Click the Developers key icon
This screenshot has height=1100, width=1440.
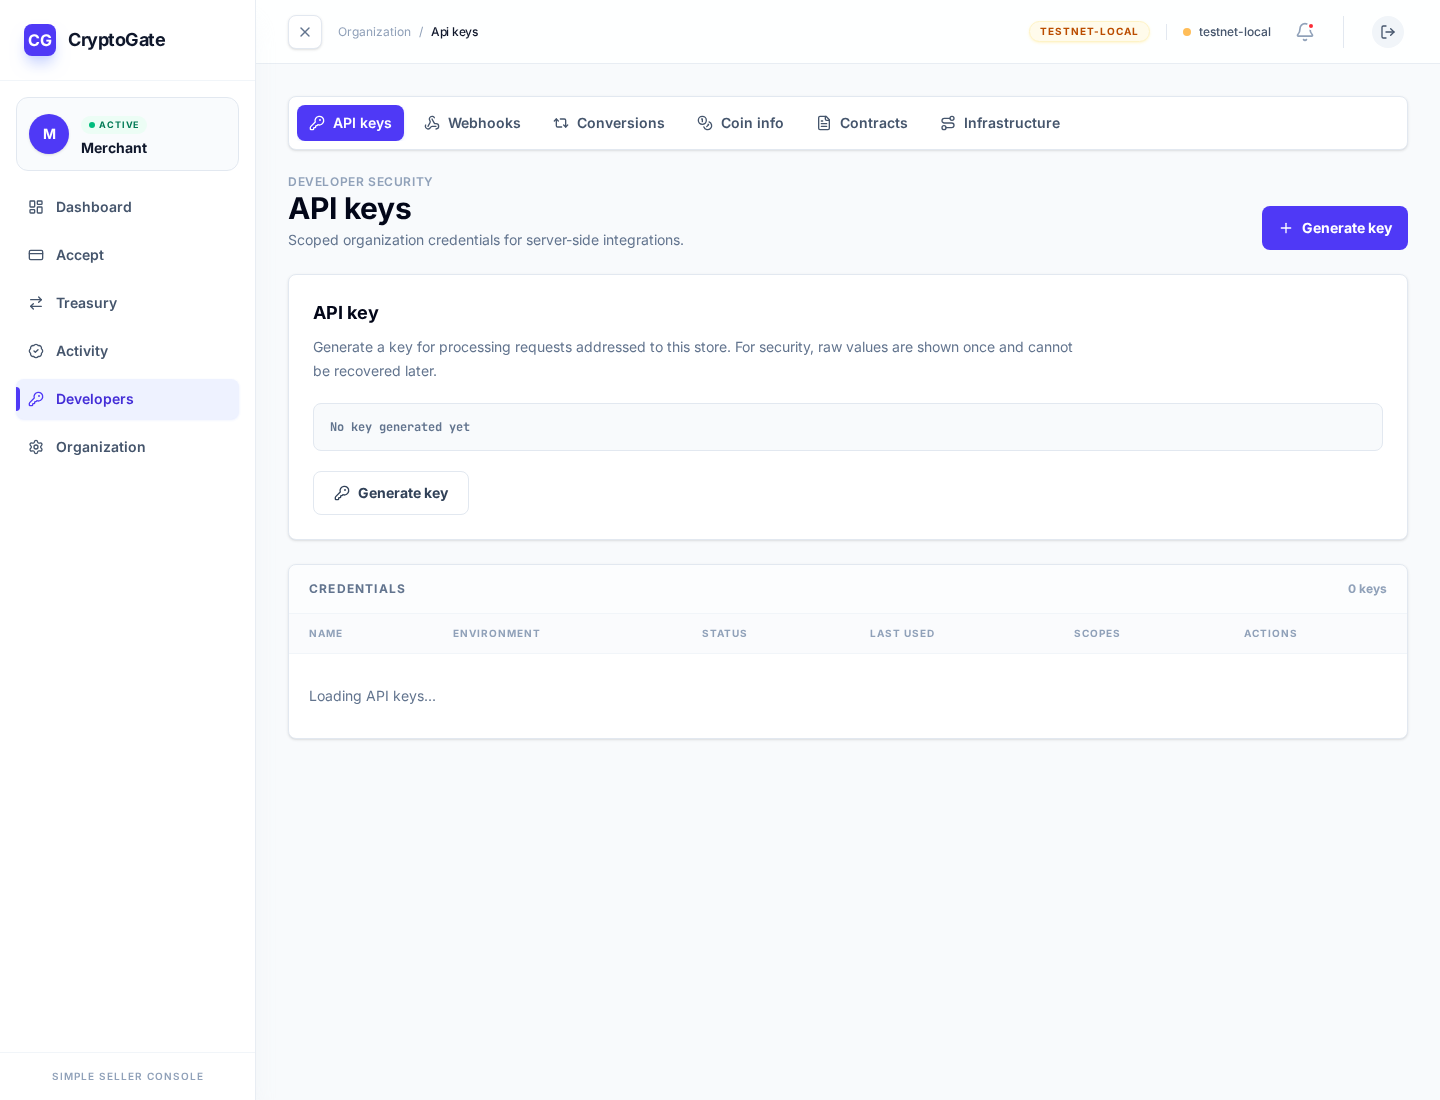click(36, 399)
